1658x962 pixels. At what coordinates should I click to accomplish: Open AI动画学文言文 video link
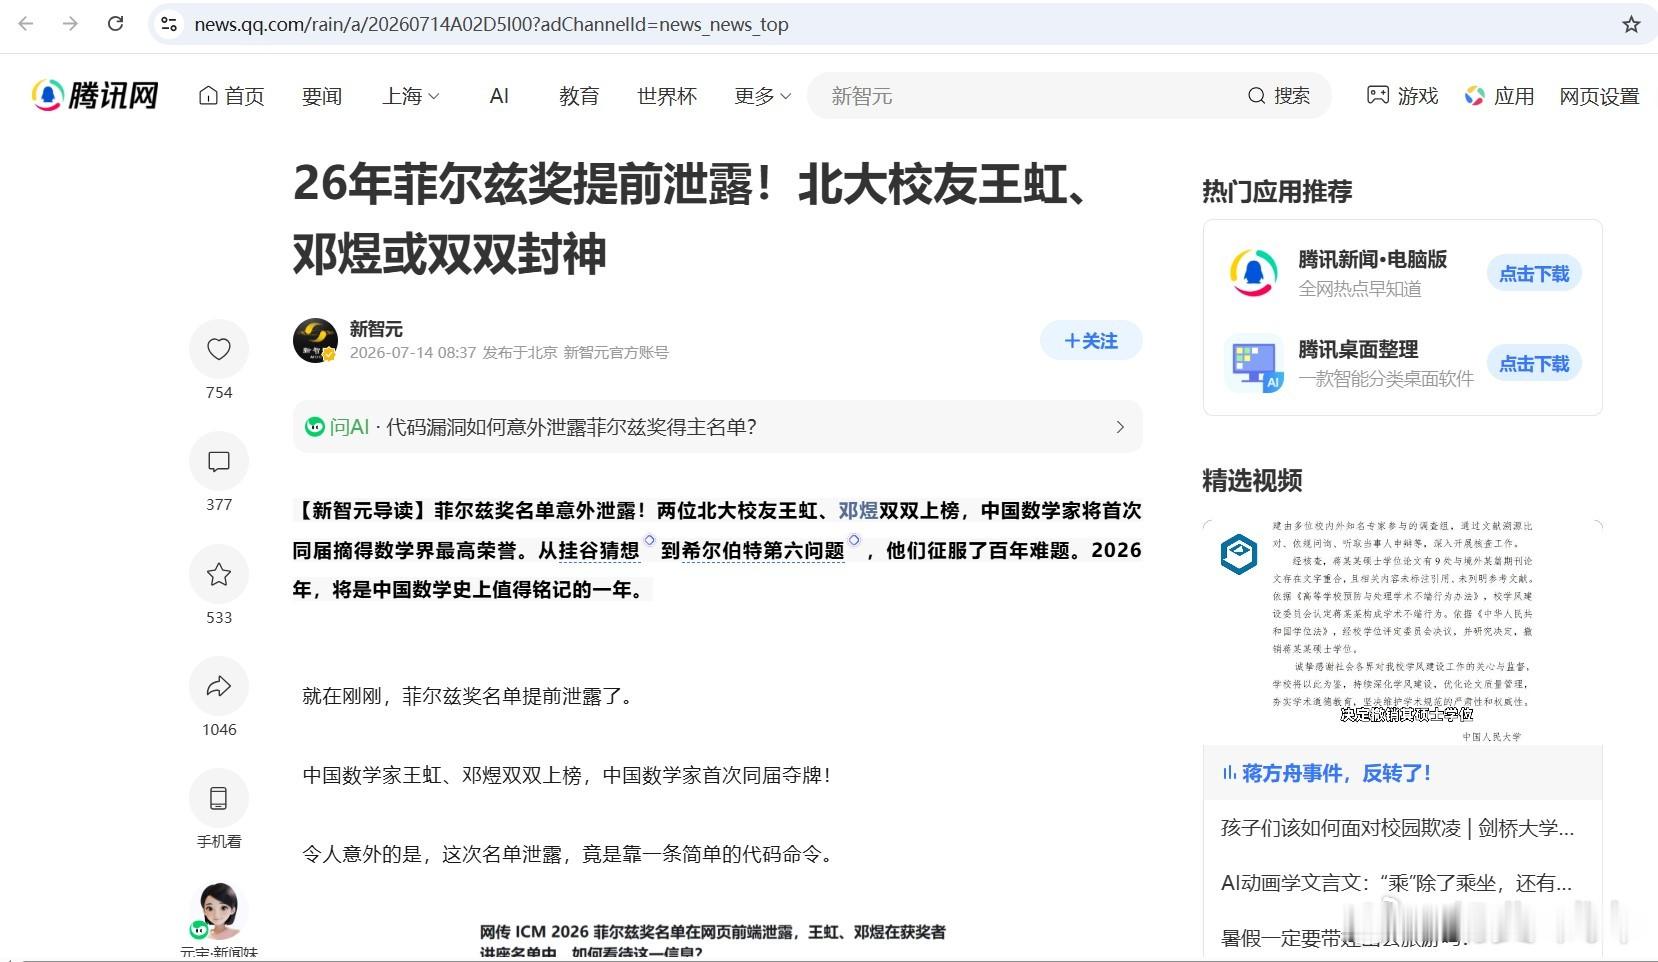tap(1397, 883)
